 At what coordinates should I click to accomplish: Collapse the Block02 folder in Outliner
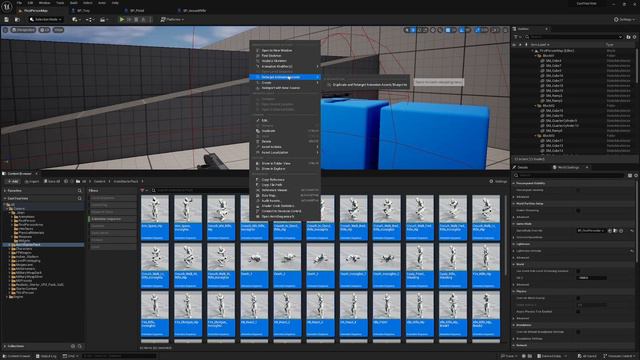[x=536, y=105]
